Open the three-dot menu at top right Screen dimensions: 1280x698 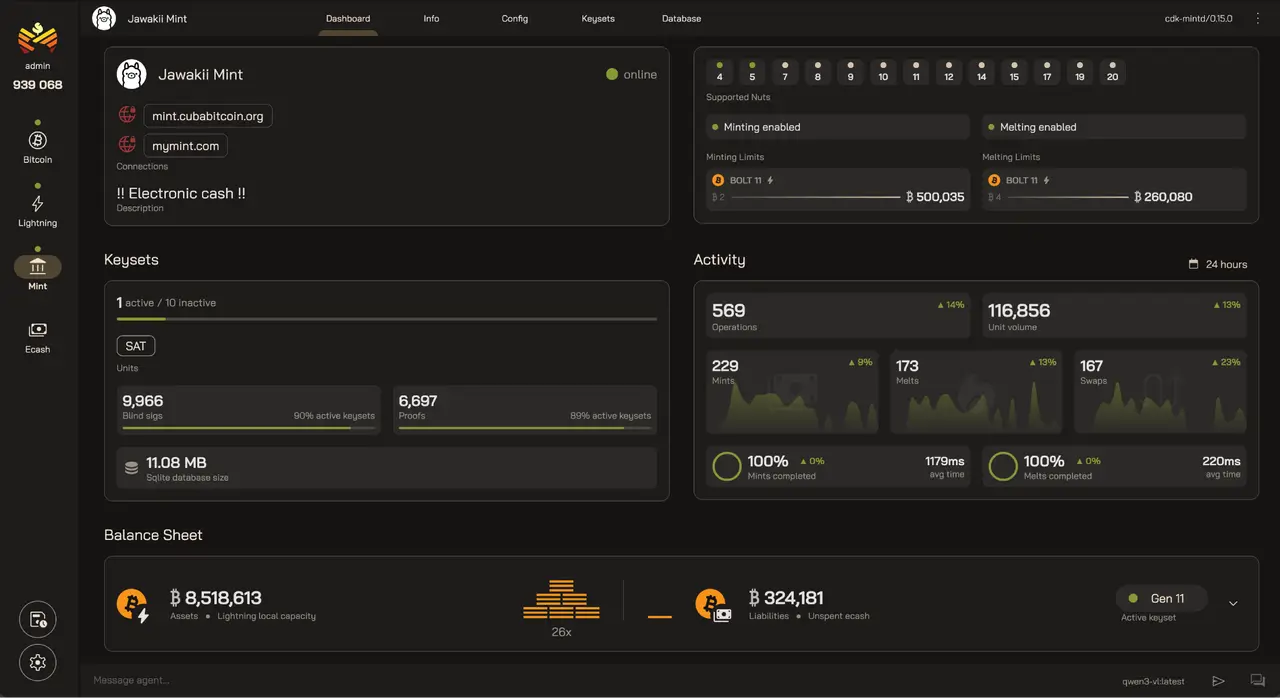(x=1257, y=18)
